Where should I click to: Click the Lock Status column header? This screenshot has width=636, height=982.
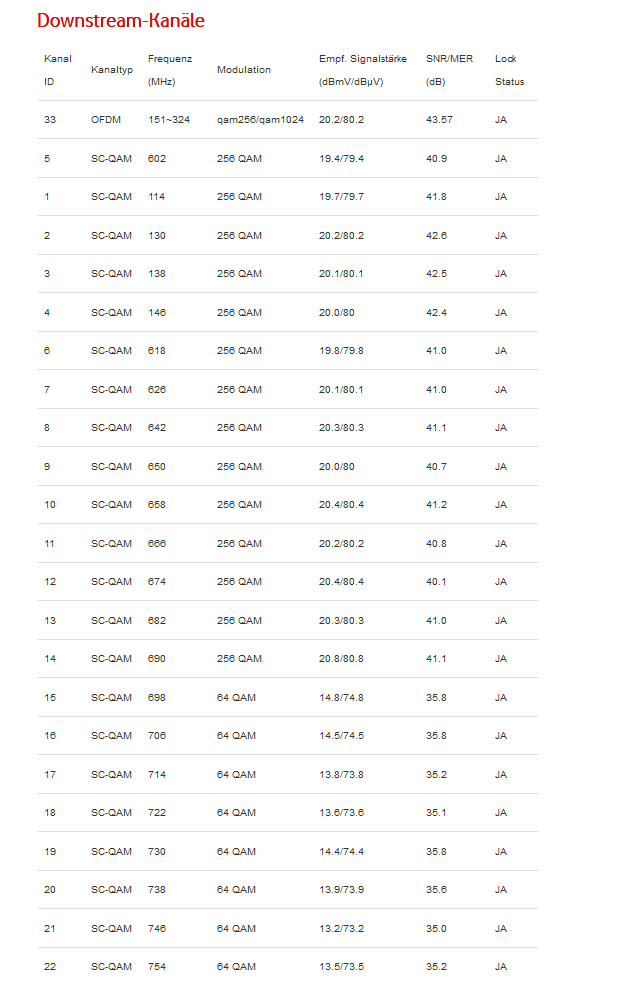[x=508, y=70]
